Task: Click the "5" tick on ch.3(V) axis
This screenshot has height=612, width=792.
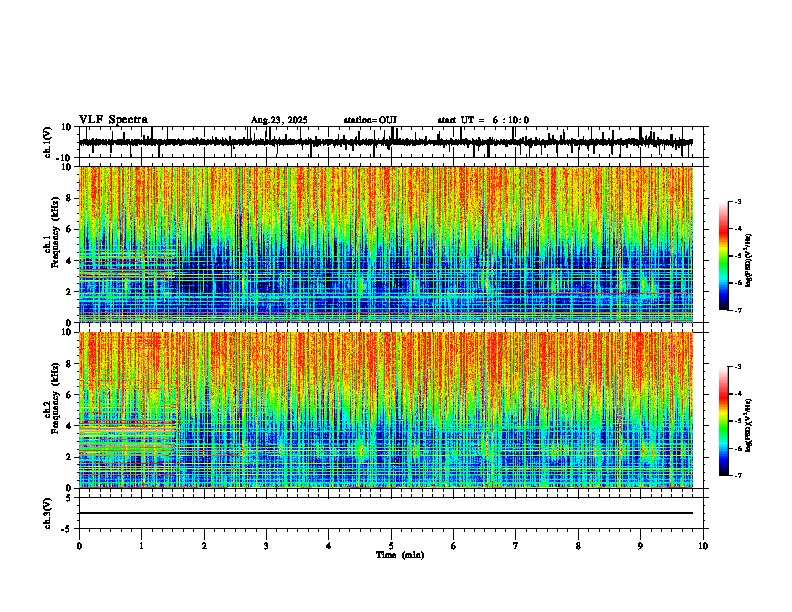Action: point(69,497)
